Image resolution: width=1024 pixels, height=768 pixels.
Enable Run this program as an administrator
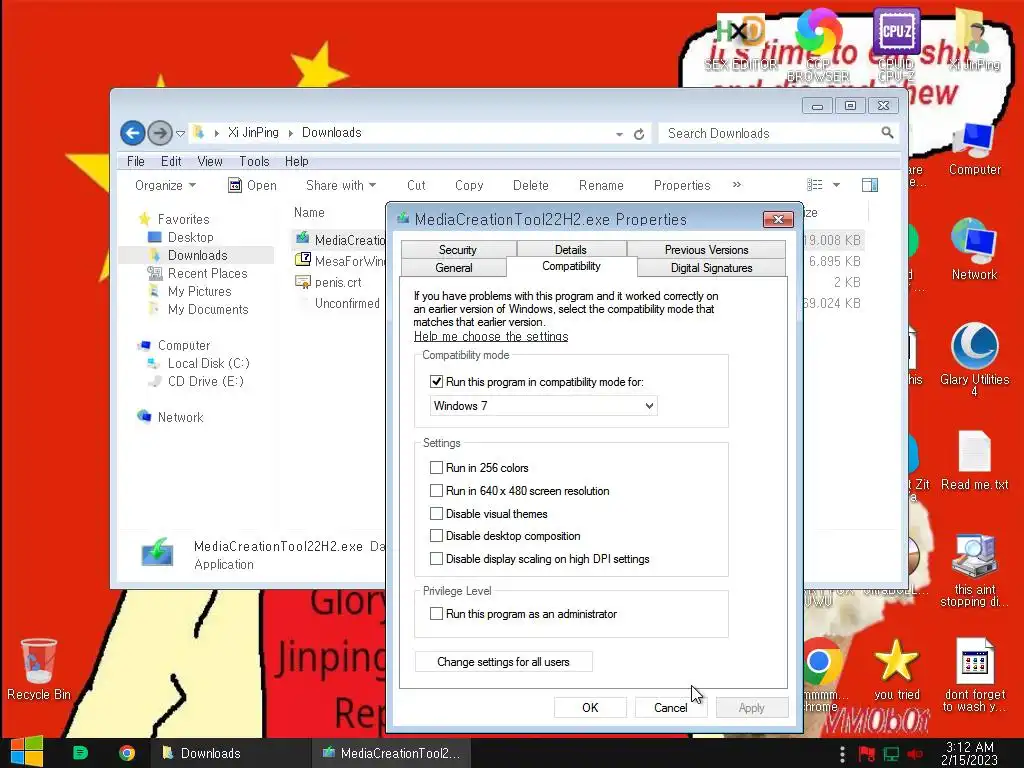pyautogui.click(x=436, y=614)
